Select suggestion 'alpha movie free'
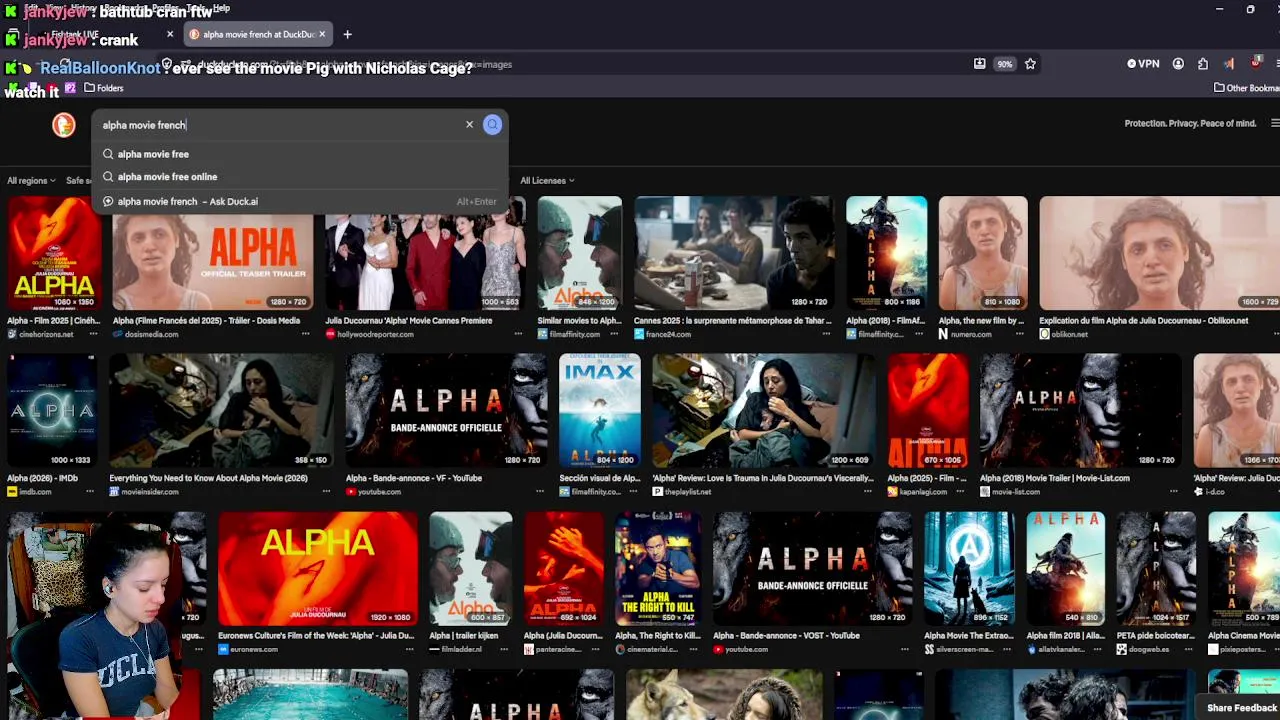Viewport: 1280px width, 720px height. (x=153, y=154)
